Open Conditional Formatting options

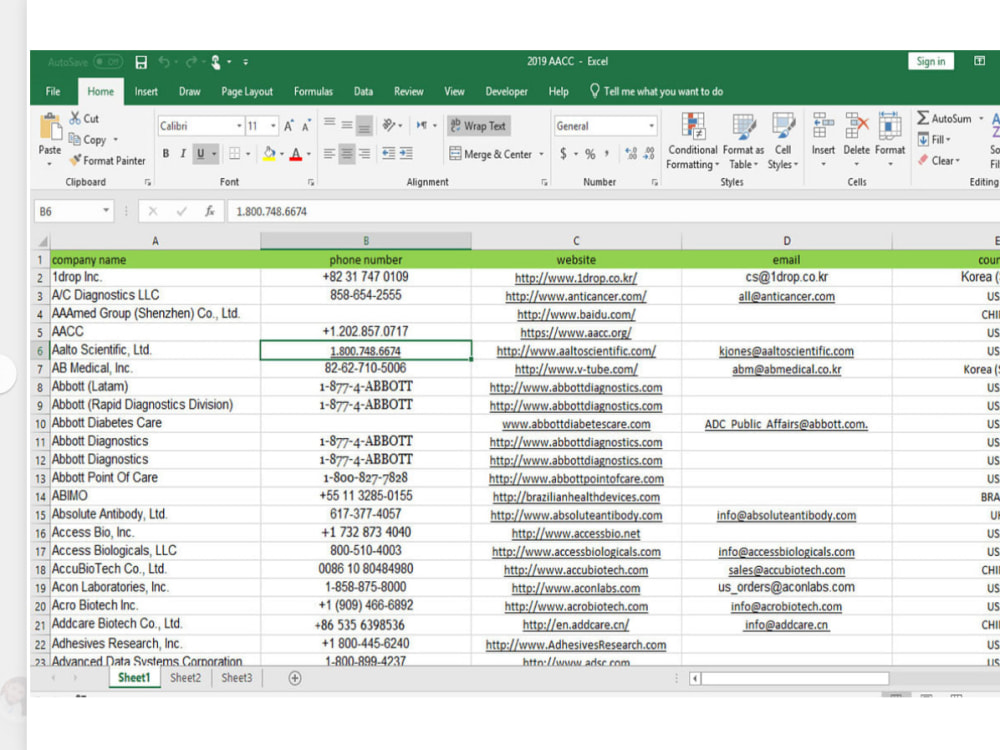692,140
